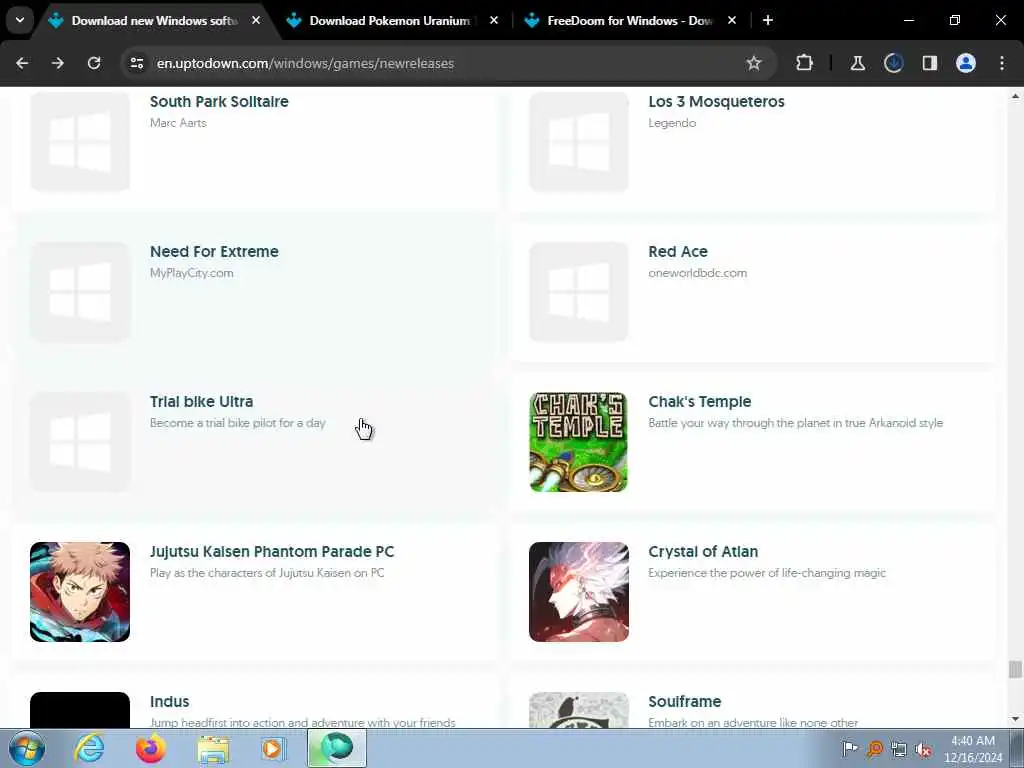Switch to FreeDoom for Windows tab
The width and height of the screenshot is (1024, 768).
point(630,21)
